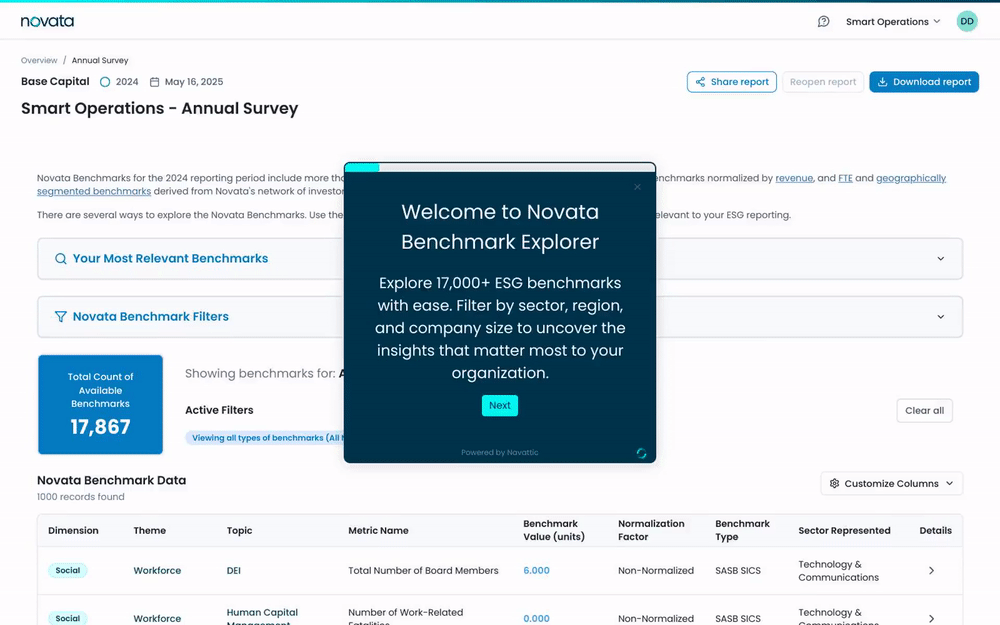Viewport: 1000px width, 625px height.
Task: Click the DEI topic cell
Action: [233, 571]
